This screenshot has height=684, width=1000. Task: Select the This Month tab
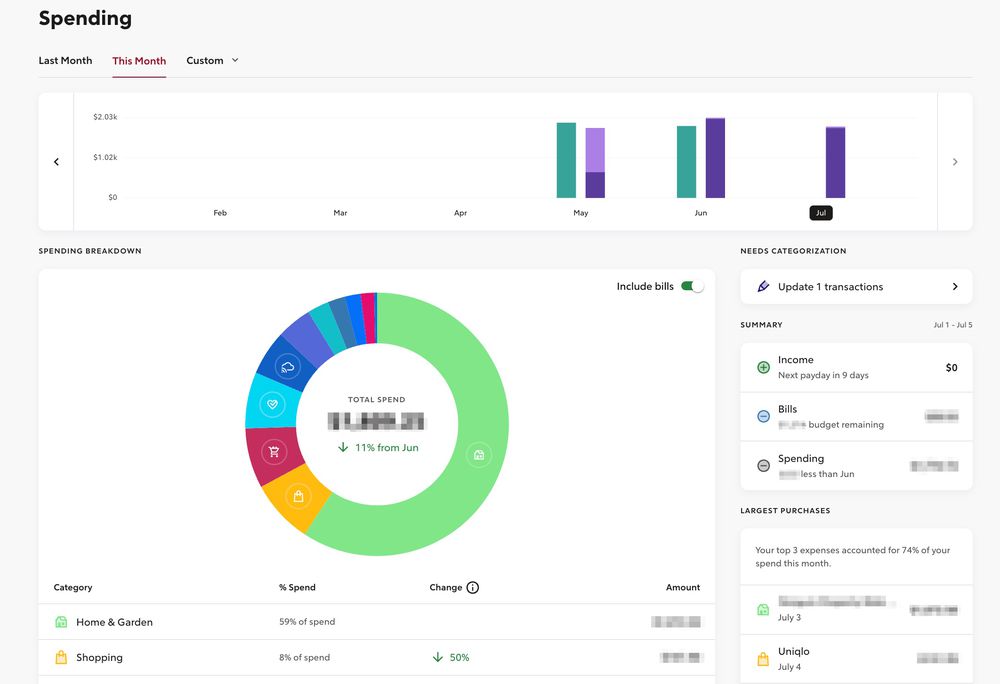click(x=139, y=61)
